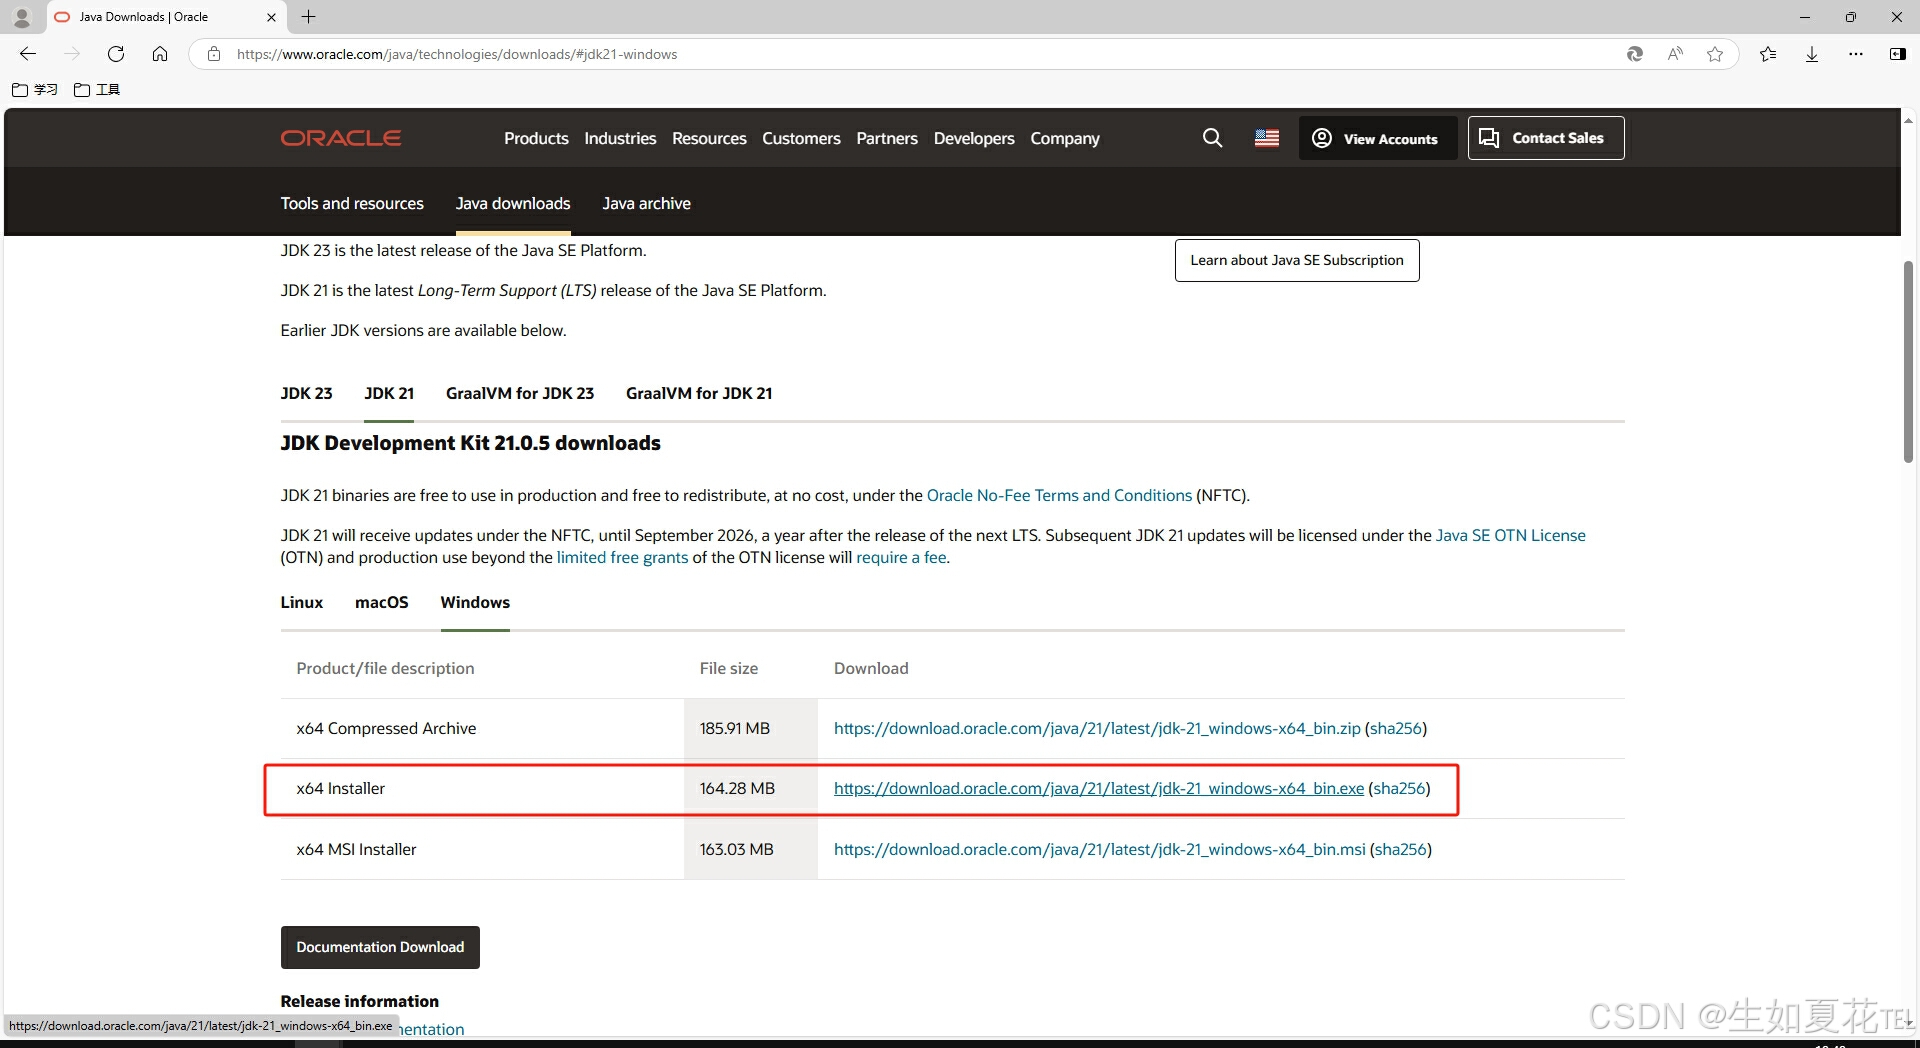The width and height of the screenshot is (1920, 1048).
Task: Open browser settings and more menu
Action: (1856, 54)
